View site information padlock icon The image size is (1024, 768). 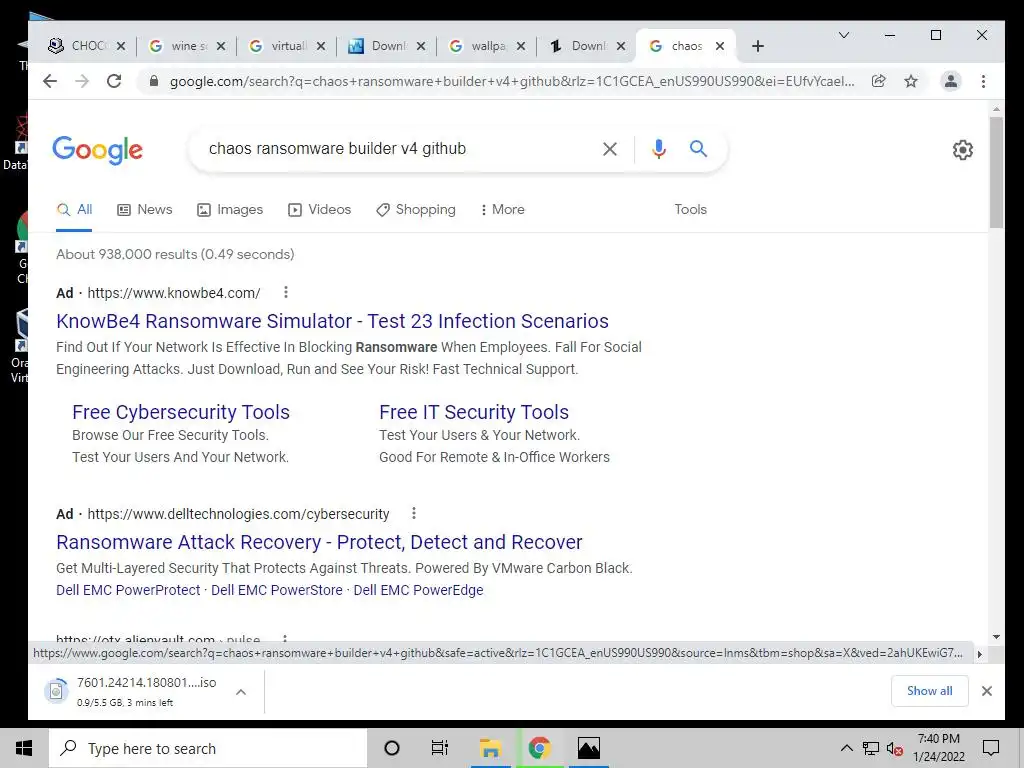pos(154,81)
